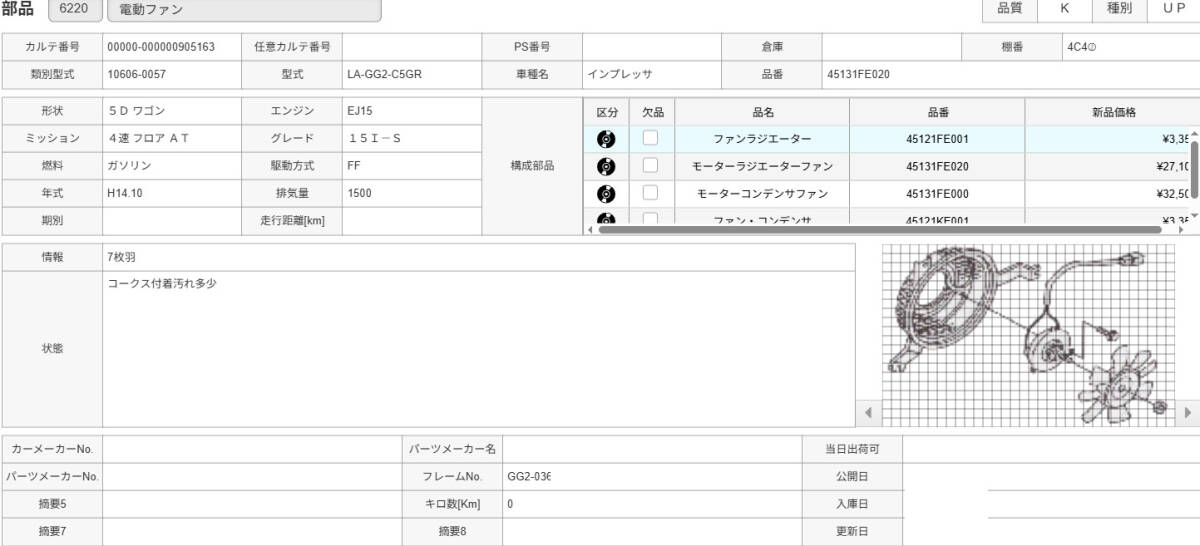
Task: Show the next diagram with the right arrow
Action: click(x=1189, y=411)
